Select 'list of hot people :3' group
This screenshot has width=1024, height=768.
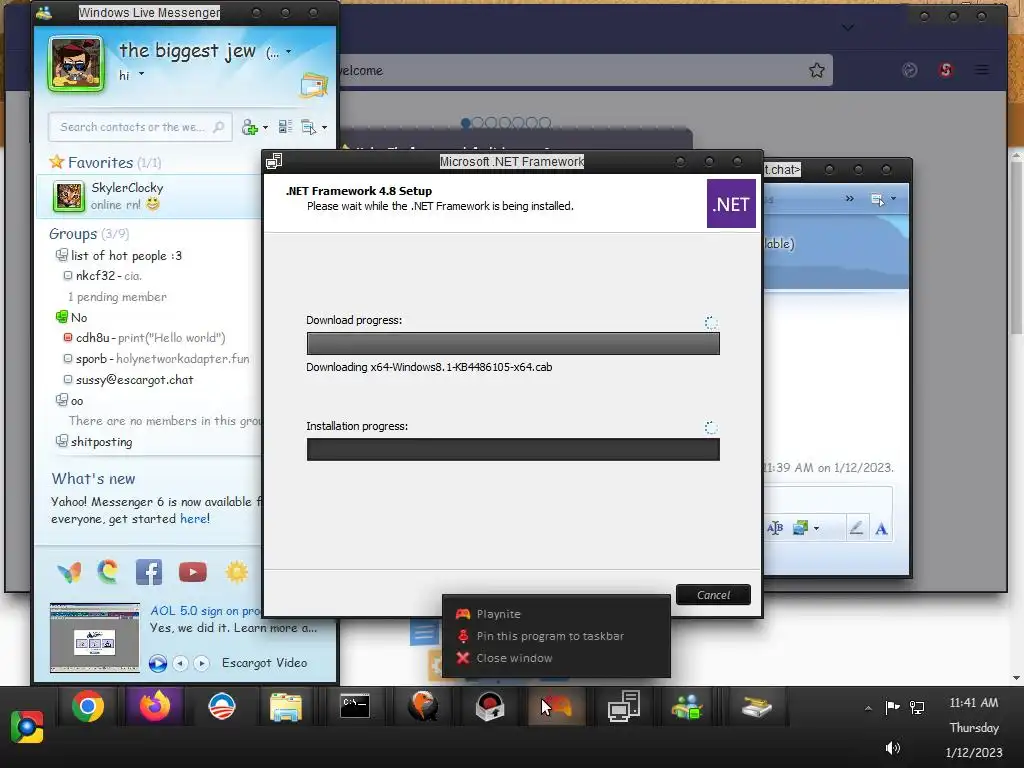pyautogui.click(x=126, y=255)
